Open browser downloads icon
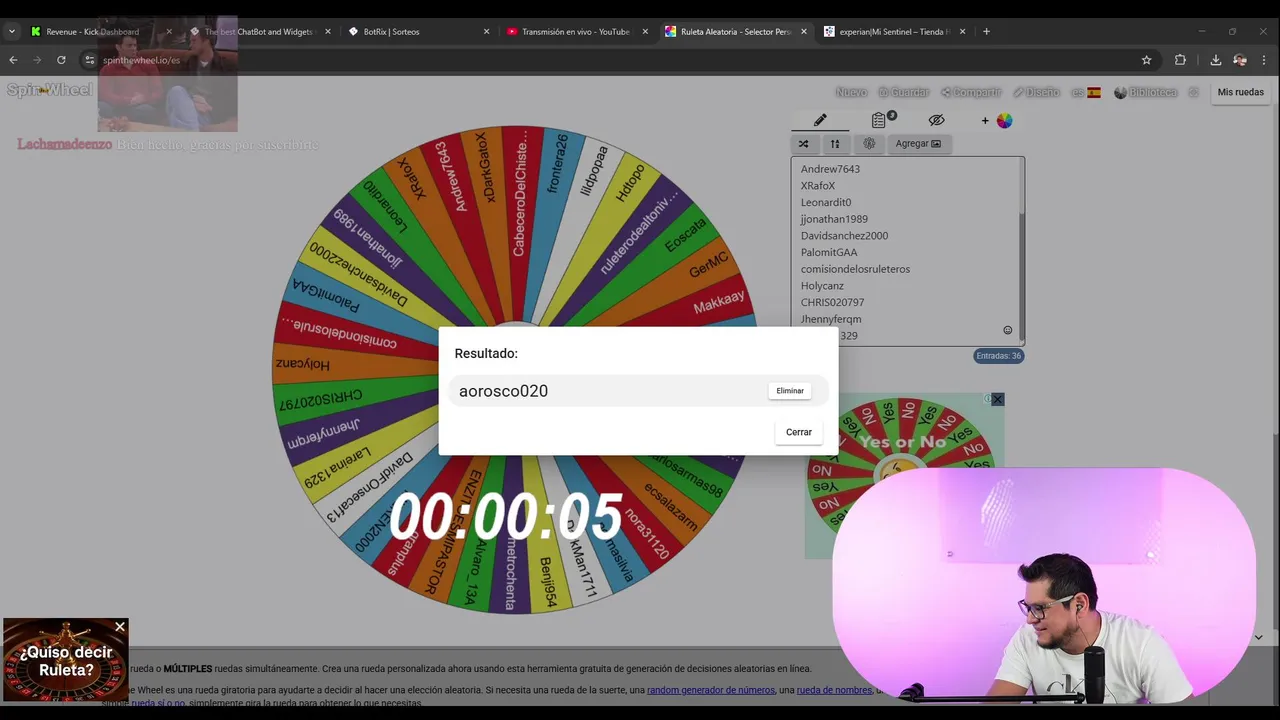Image resolution: width=1280 pixels, height=720 pixels. coord(1215,60)
